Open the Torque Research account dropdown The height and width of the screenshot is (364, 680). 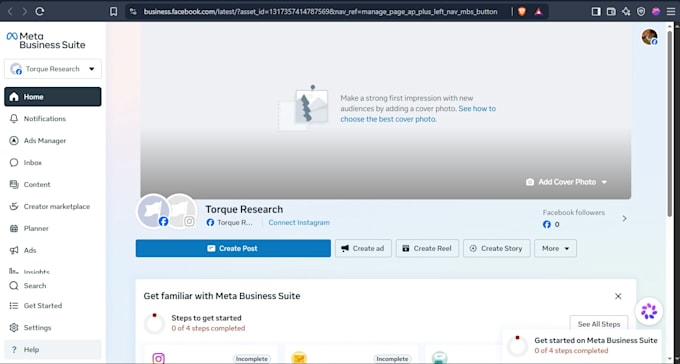tap(53, 69)
